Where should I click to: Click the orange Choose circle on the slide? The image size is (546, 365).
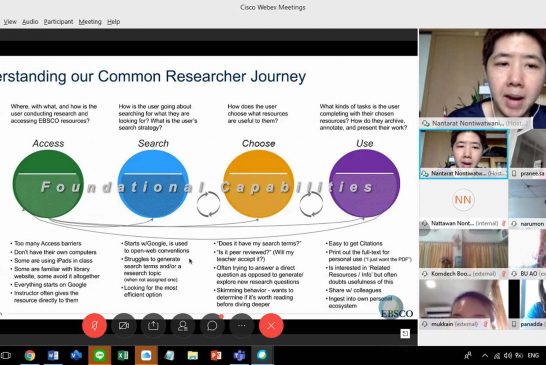pyautogui.click(x=258, y=184)
